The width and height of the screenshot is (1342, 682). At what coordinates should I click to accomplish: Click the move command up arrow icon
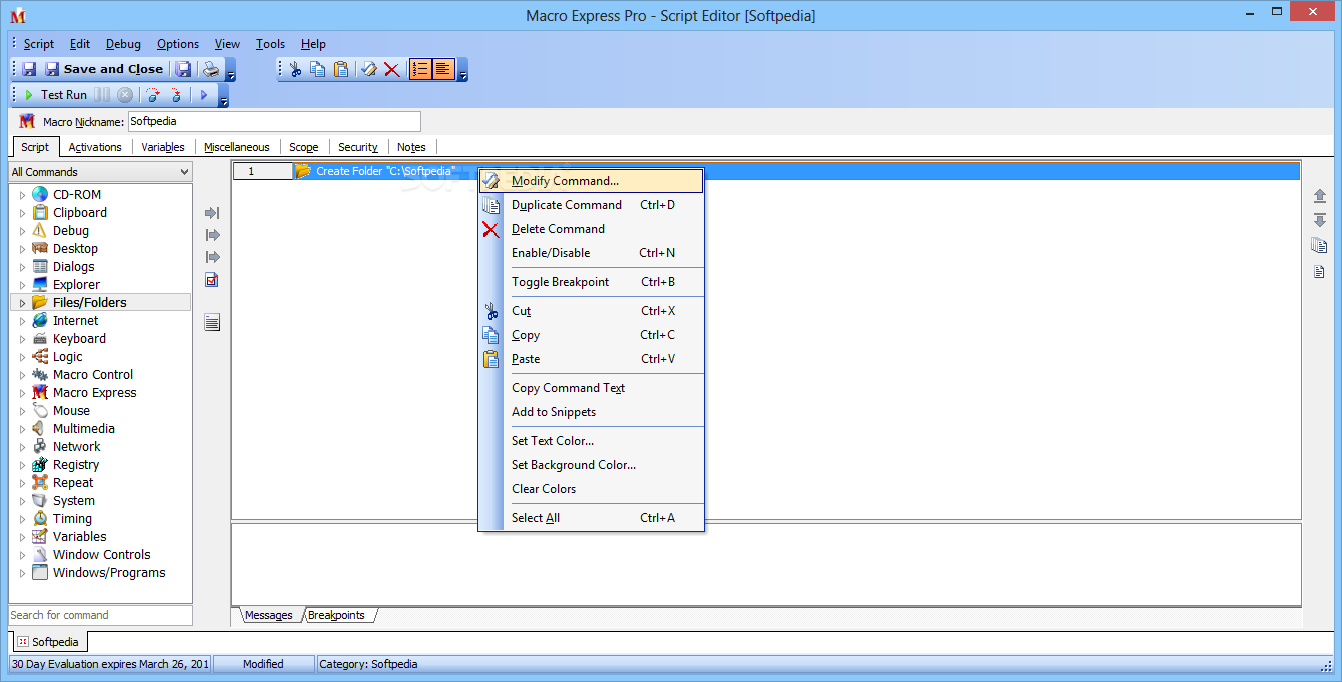tap(1320, 196)
